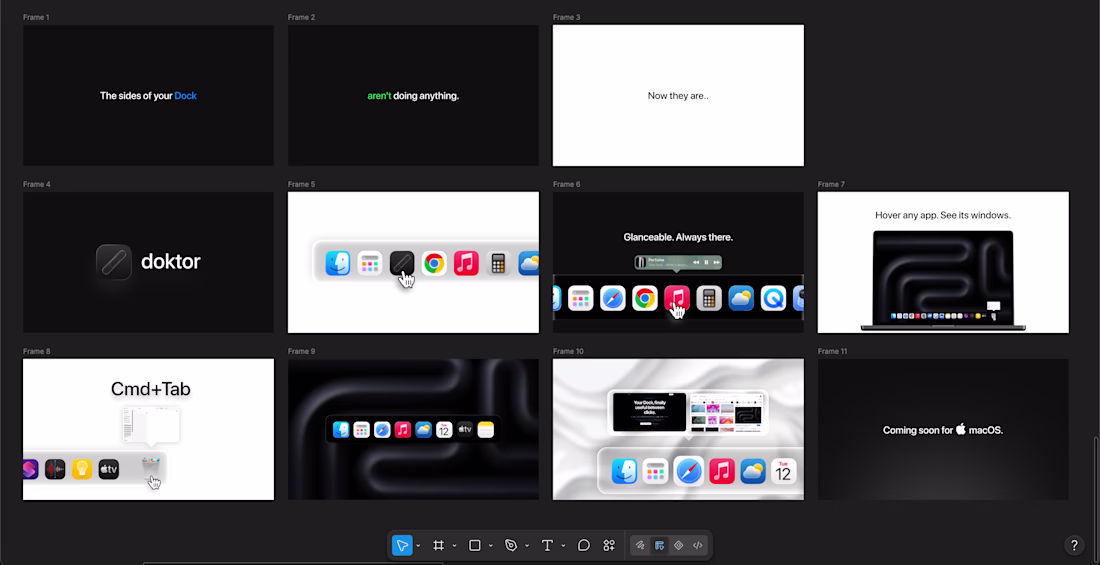Open shape tools dropdown arrow
This screenshot has height=565, width=1100.
click(490, 546)
